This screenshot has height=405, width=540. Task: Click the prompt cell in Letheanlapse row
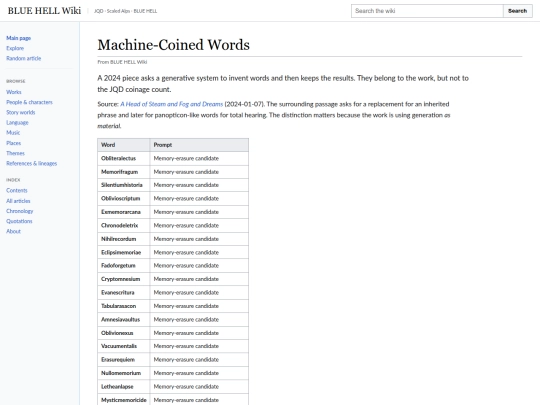(199, 386)
